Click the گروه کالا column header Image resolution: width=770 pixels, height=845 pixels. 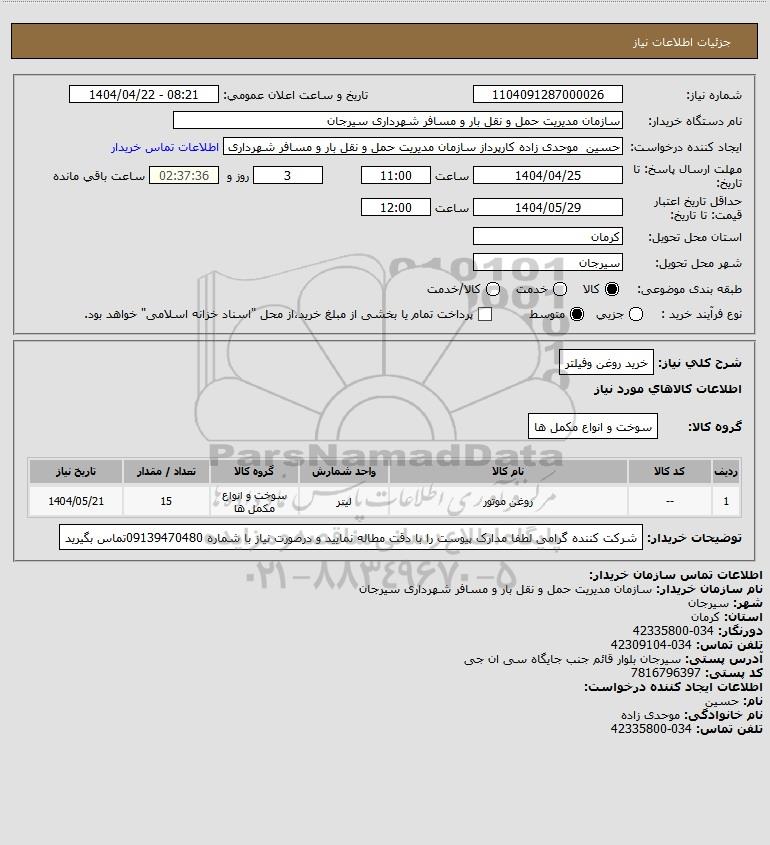tap(254, 472)
